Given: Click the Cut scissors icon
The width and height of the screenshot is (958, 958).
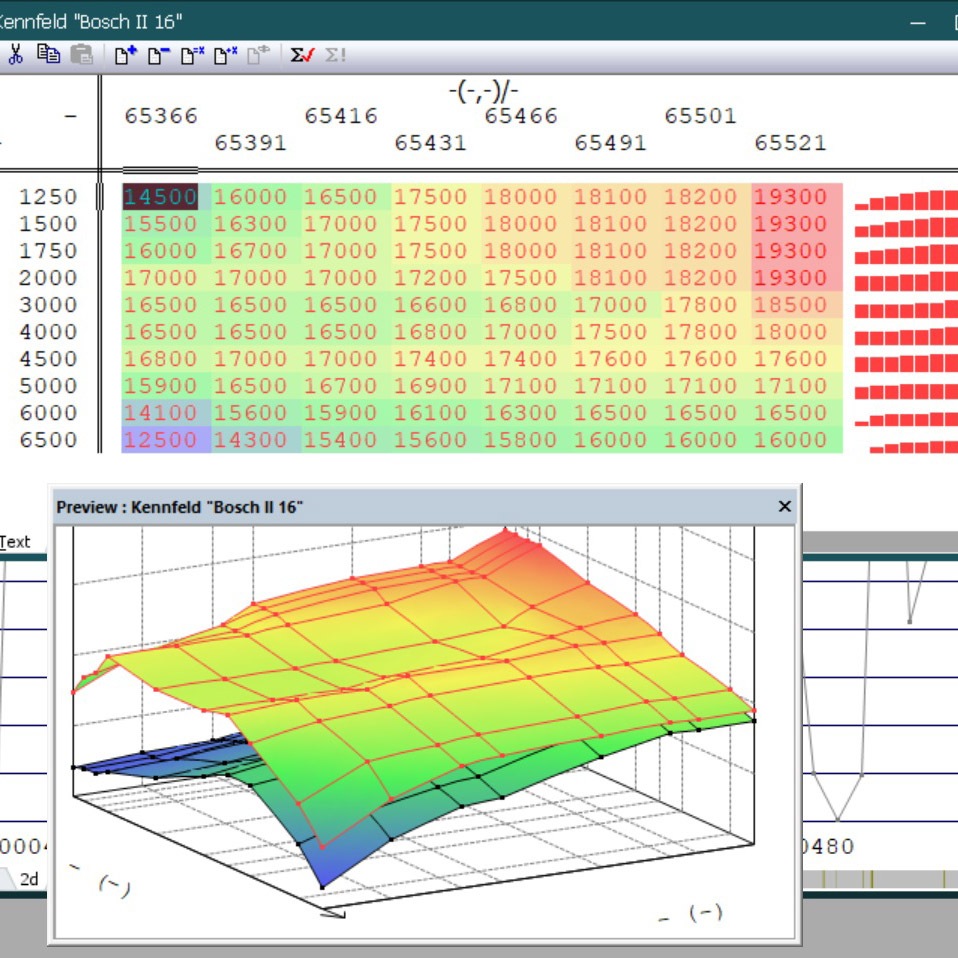Looking at the screenshot, I should [15, 54].
